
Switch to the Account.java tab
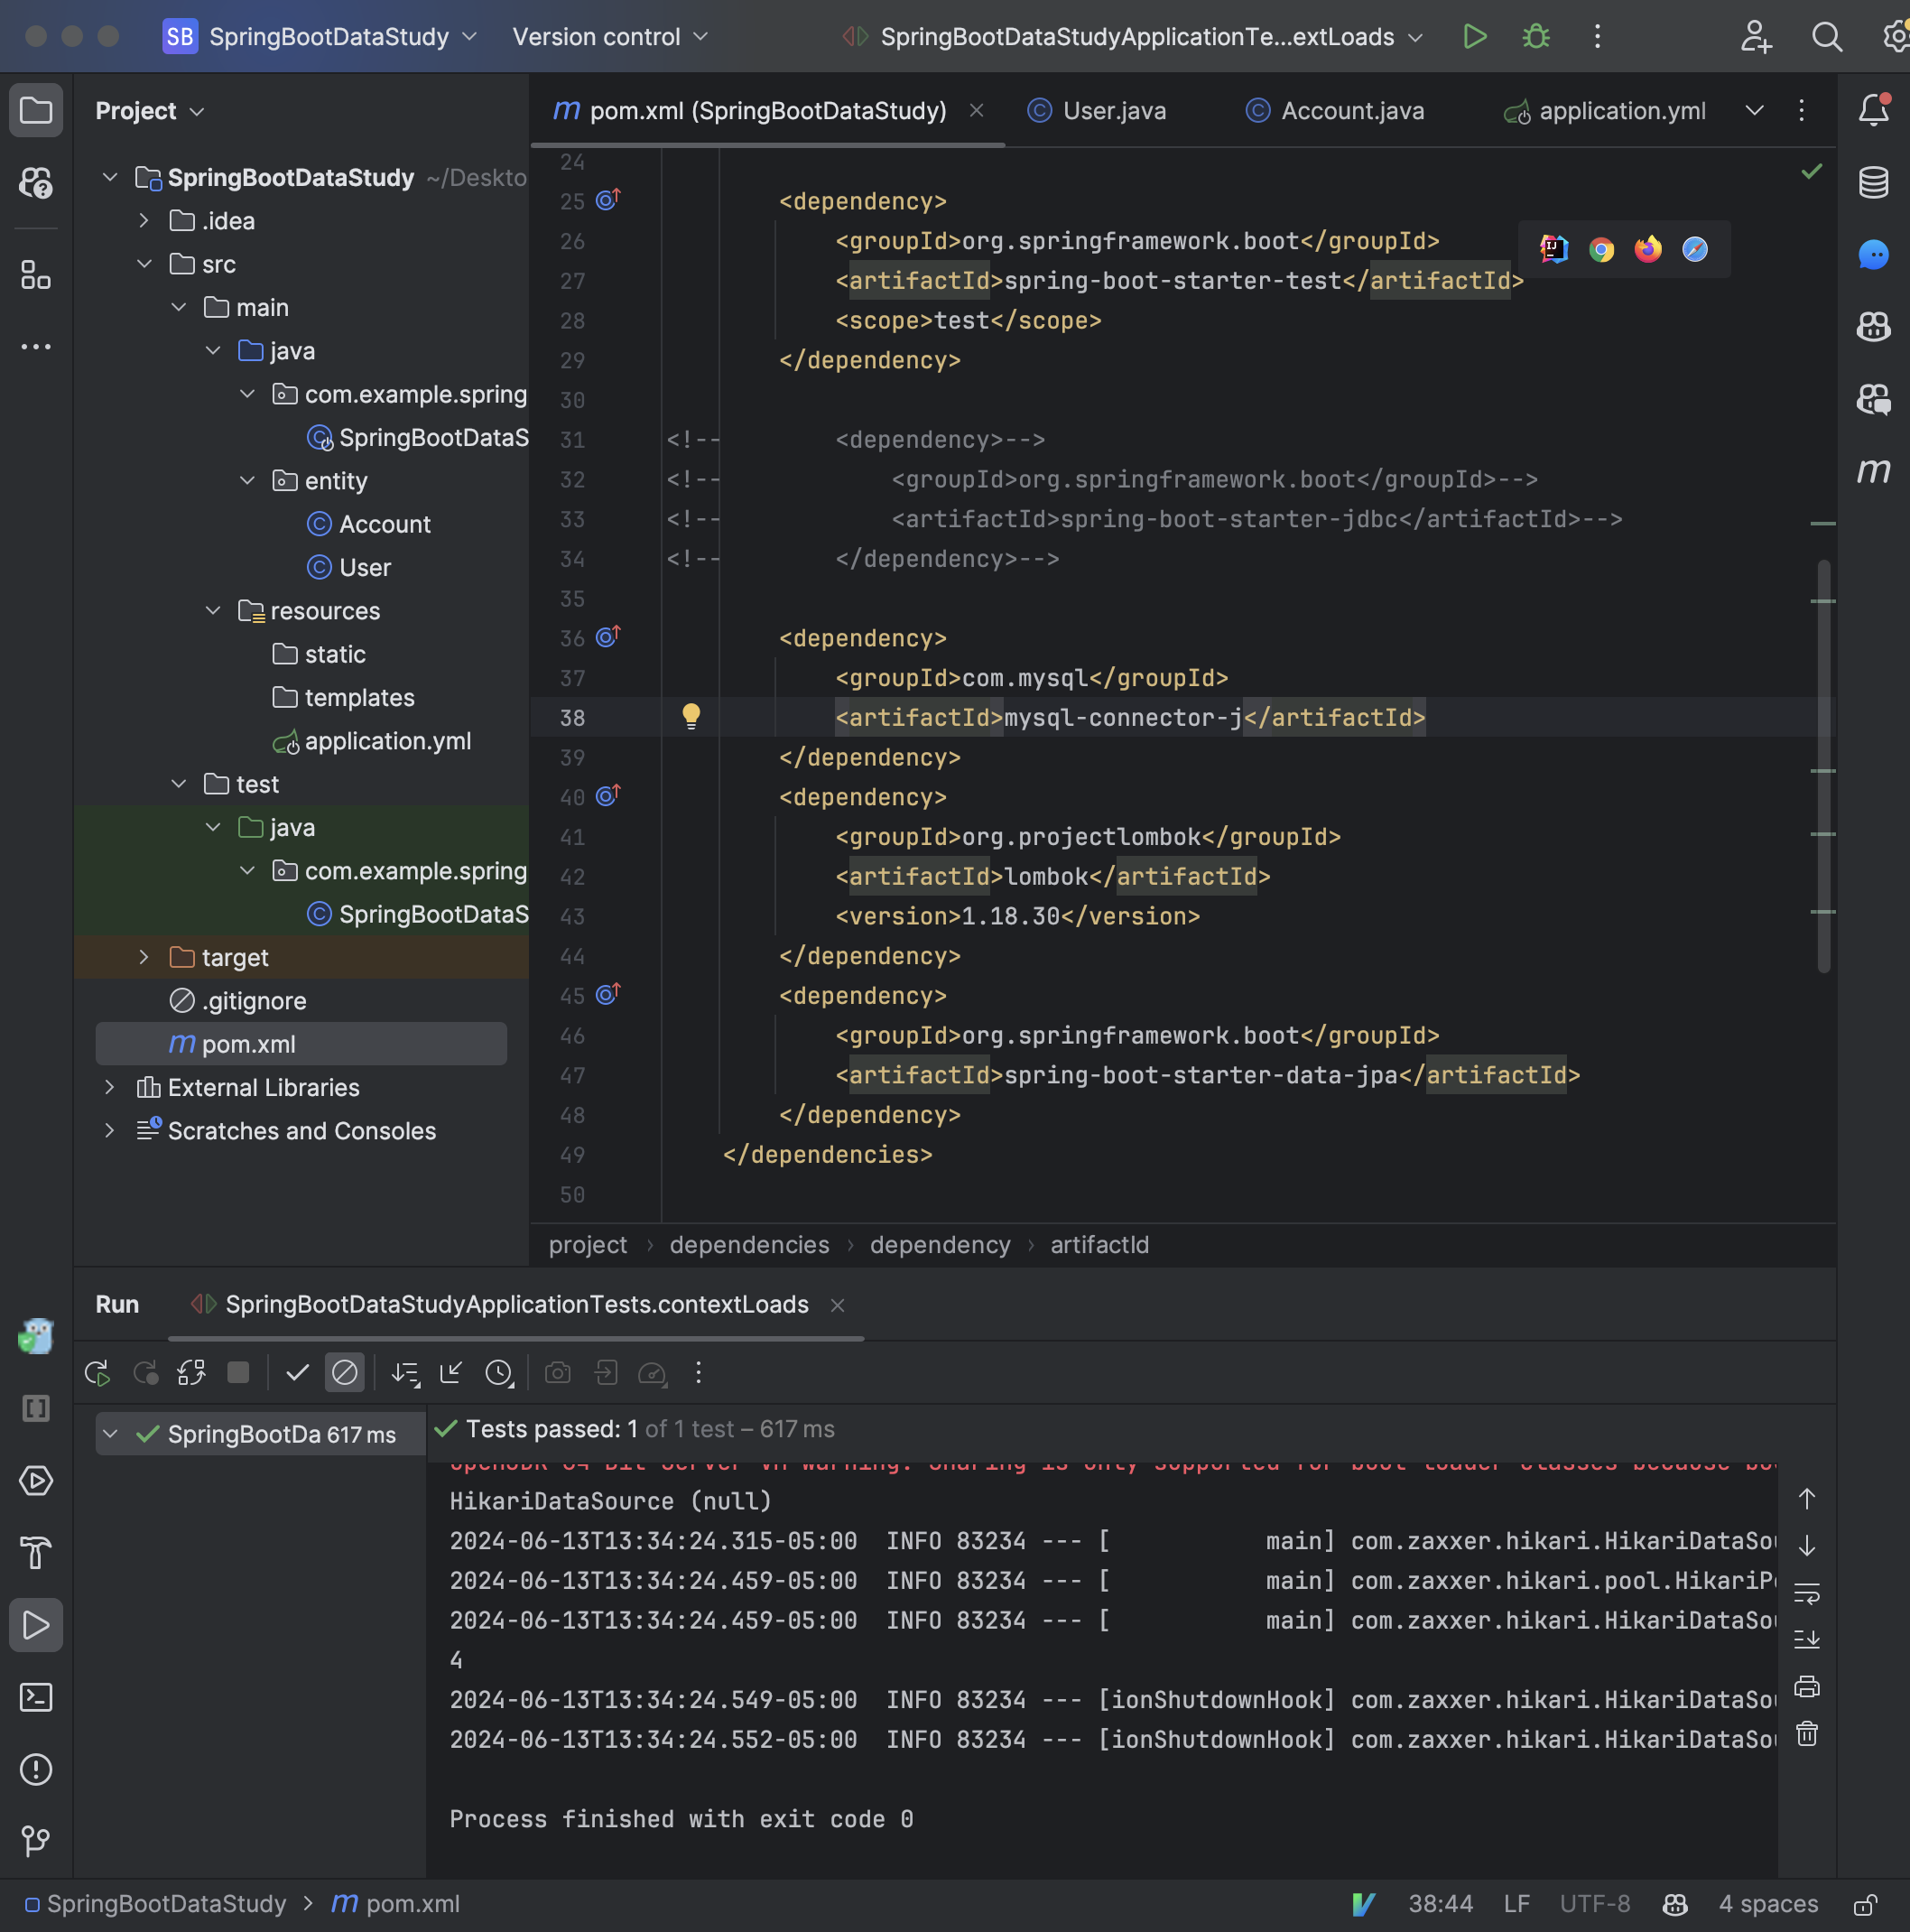(1354, 110)
